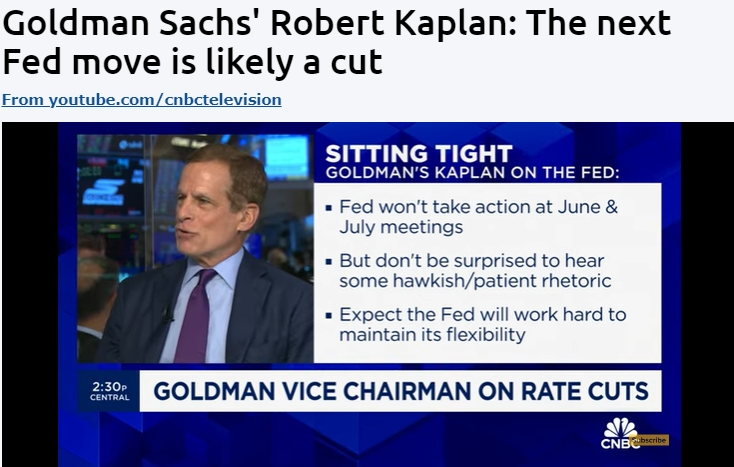Screen dimensions: 734x467
Task: Click the Goldman Vice Chairman on Rate Cuts banner
Action: tap(401, 391)
